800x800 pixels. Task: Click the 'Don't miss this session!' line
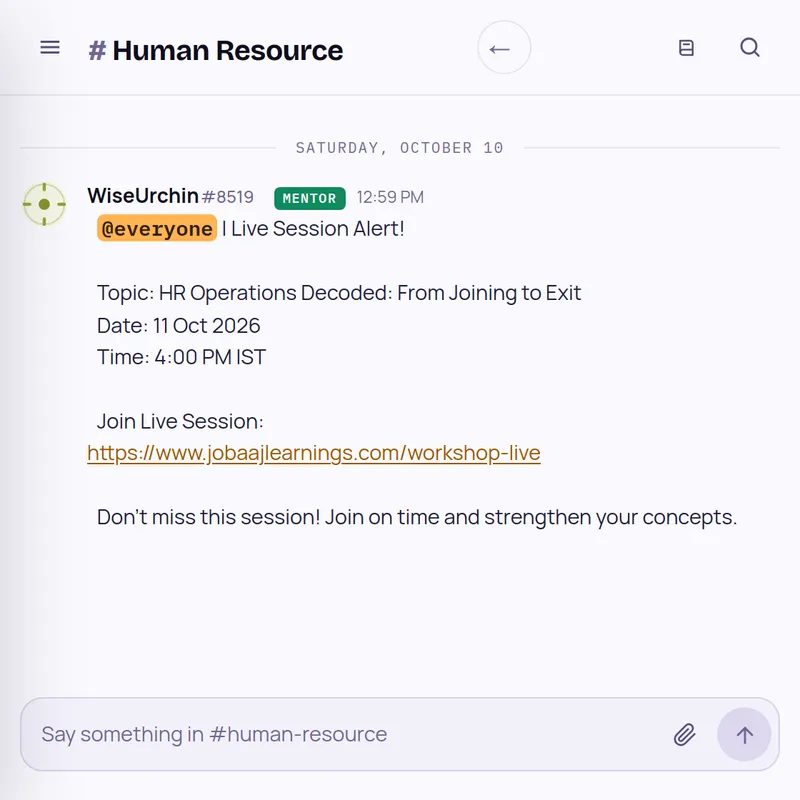pyautogui.click(x=417, y=517)
